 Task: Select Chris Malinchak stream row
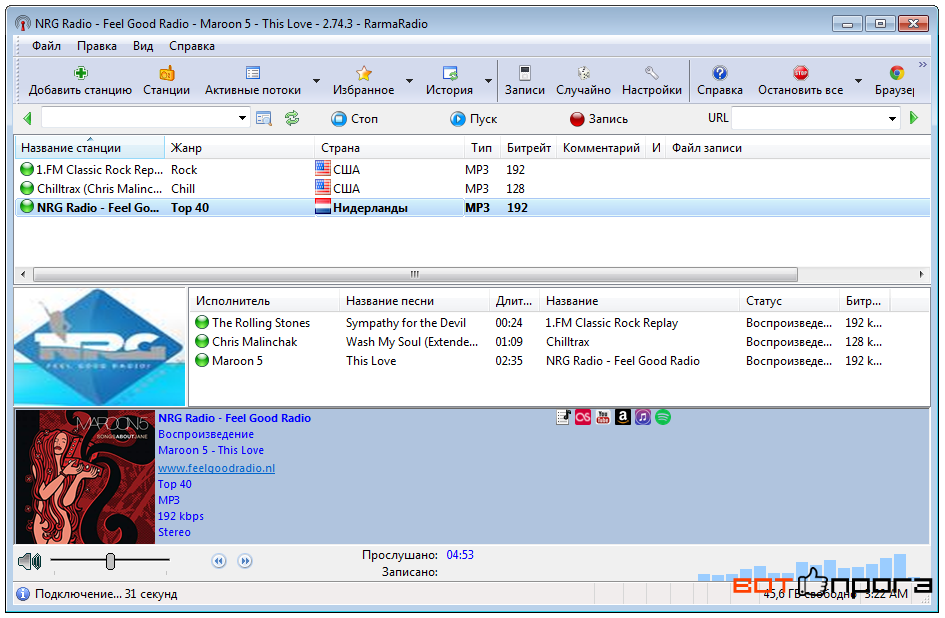559,342
